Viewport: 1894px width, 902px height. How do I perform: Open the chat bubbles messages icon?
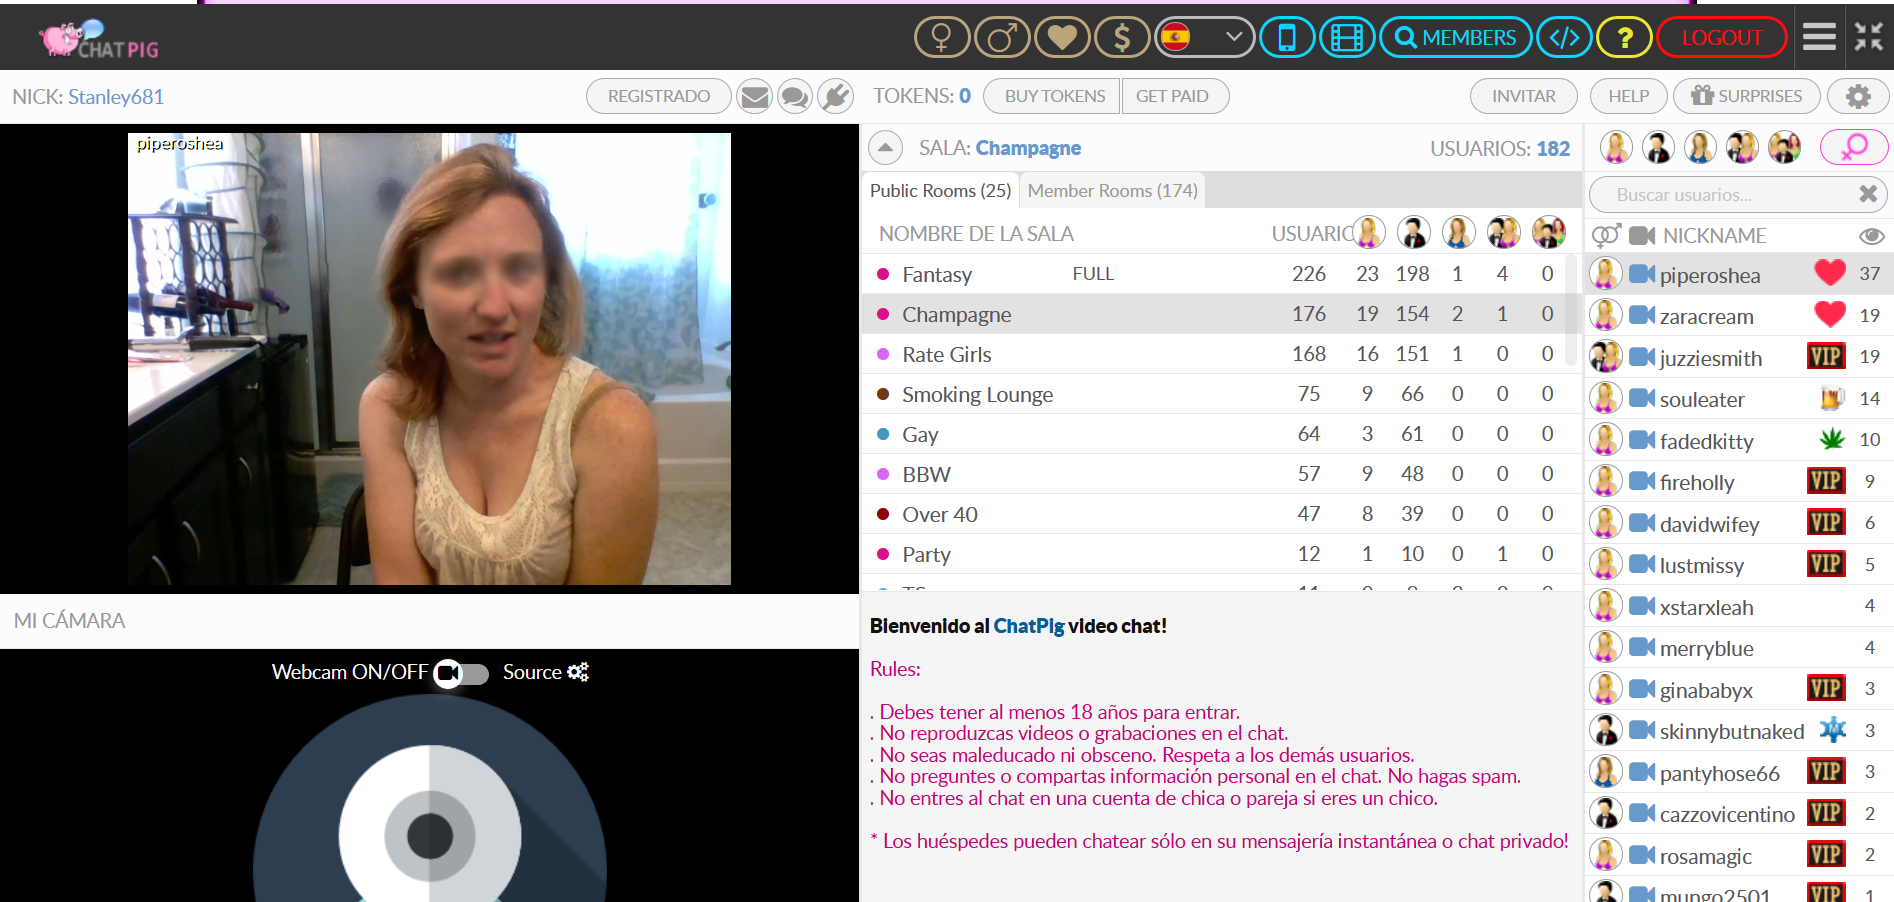(x=795, y=96)
